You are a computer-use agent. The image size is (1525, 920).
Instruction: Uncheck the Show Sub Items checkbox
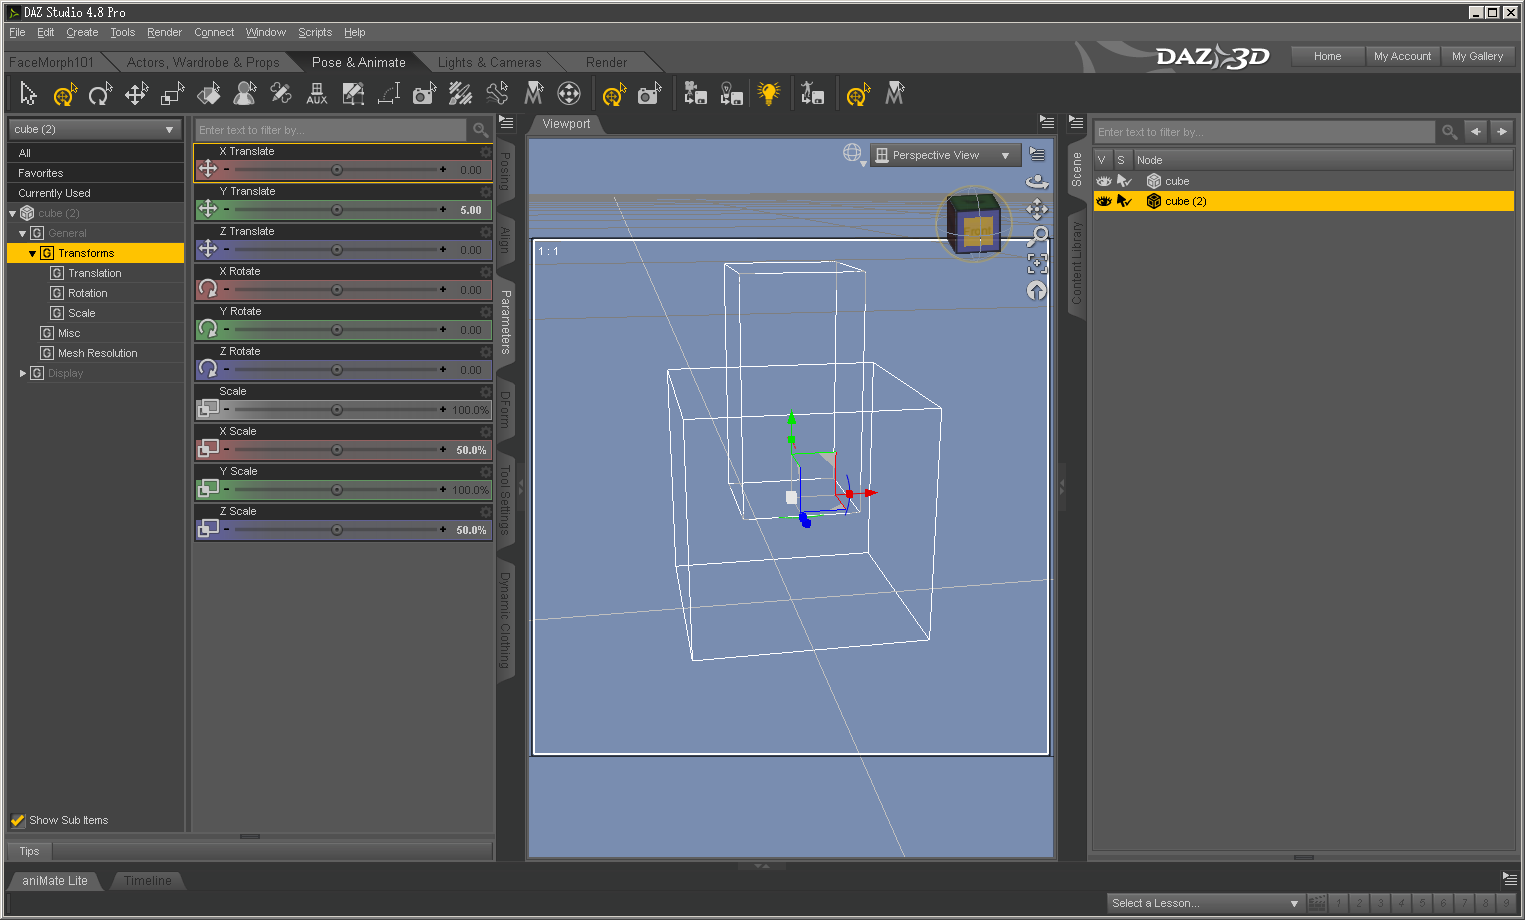(18, 820)
